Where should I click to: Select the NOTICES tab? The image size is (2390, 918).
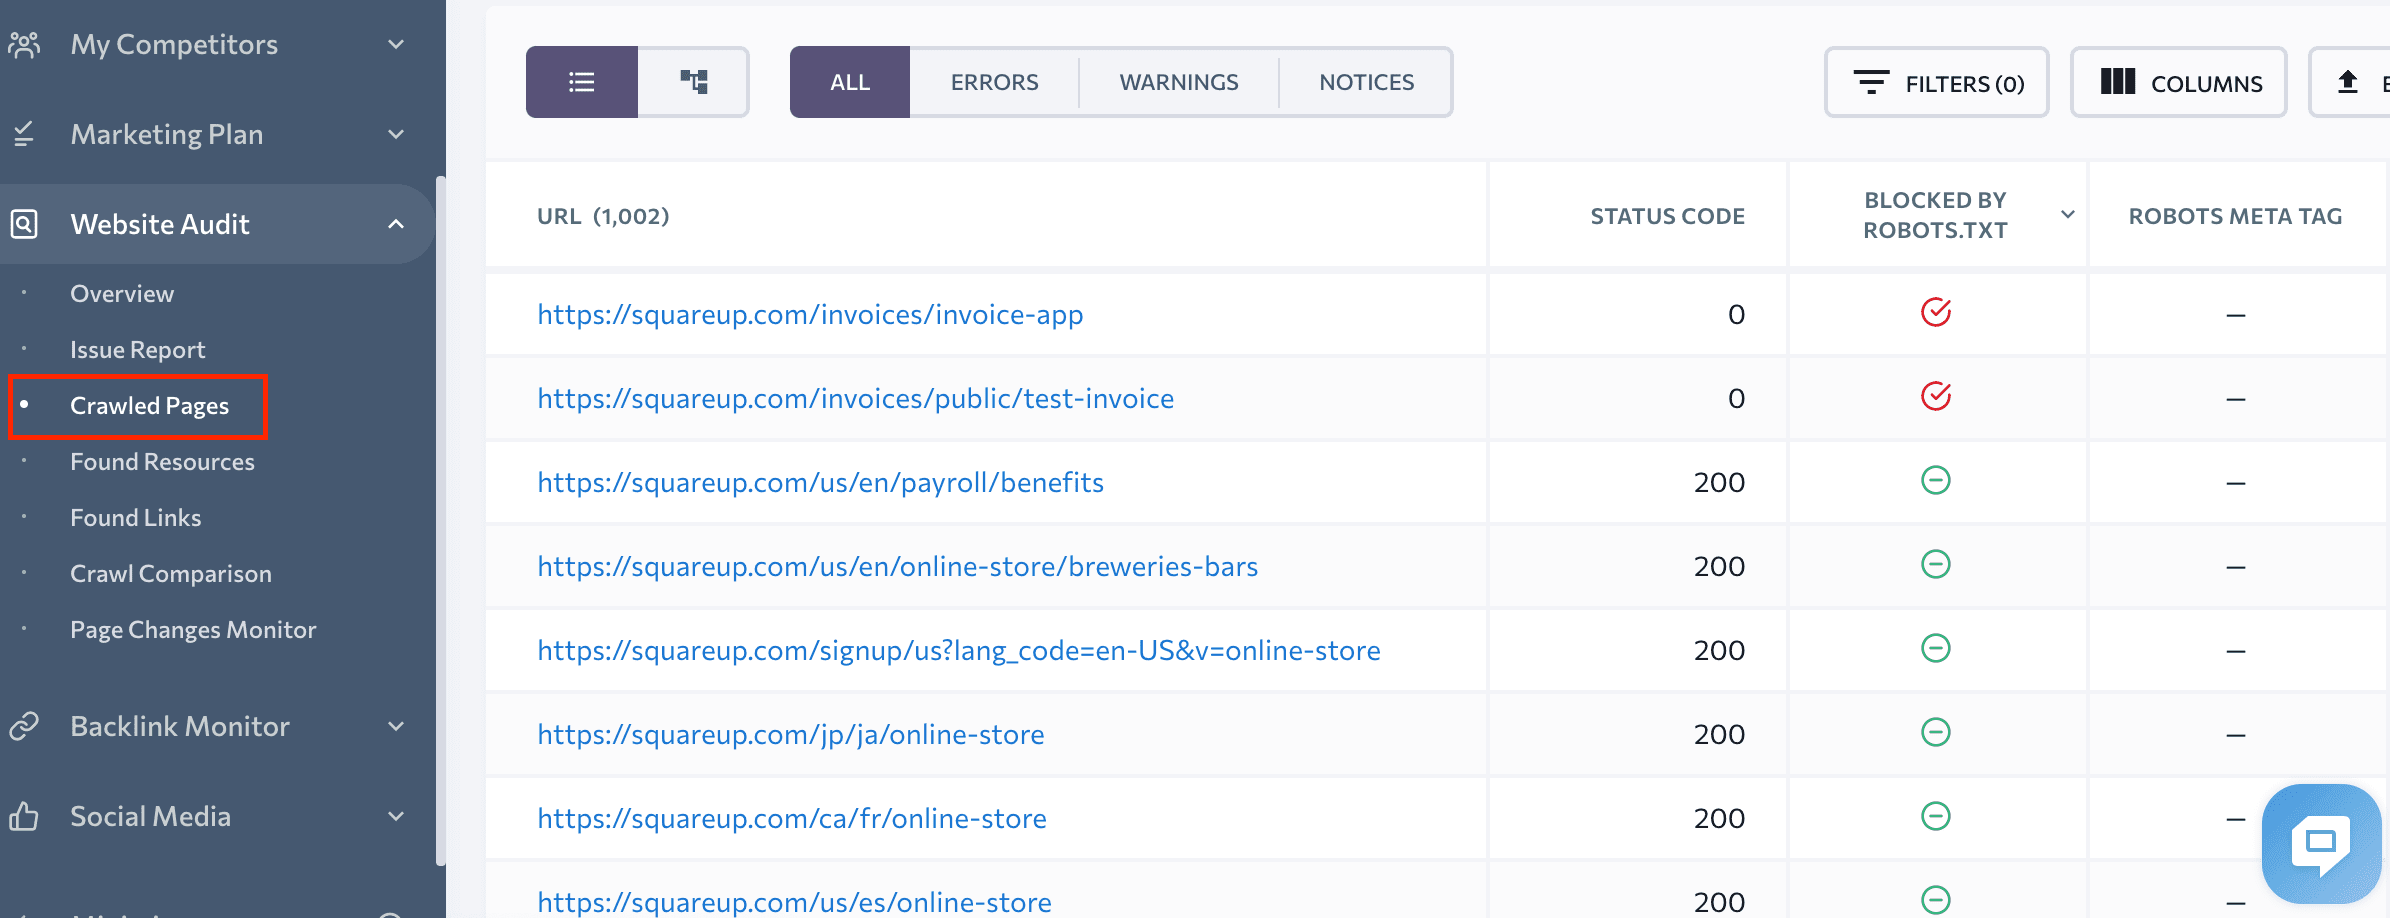pyautogui.click(x=1366, y=82)
